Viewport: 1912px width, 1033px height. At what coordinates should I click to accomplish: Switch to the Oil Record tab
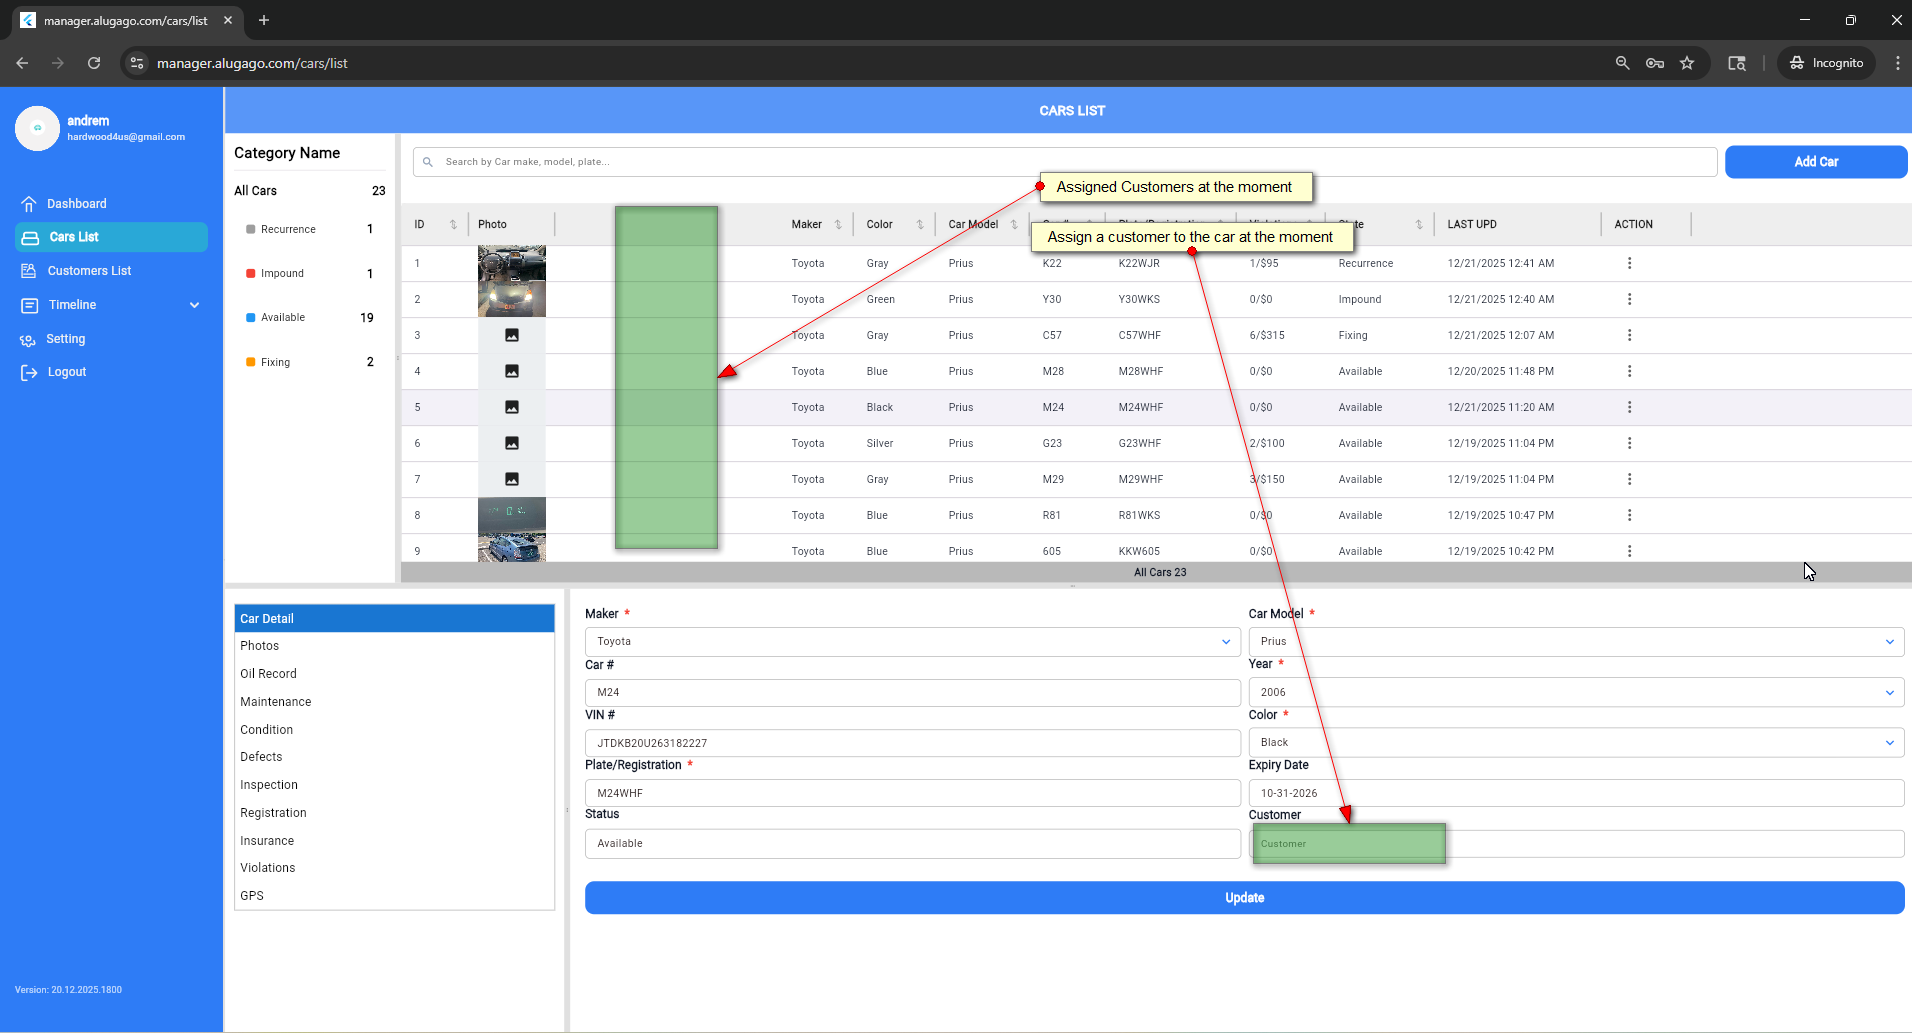pos(268,674)
